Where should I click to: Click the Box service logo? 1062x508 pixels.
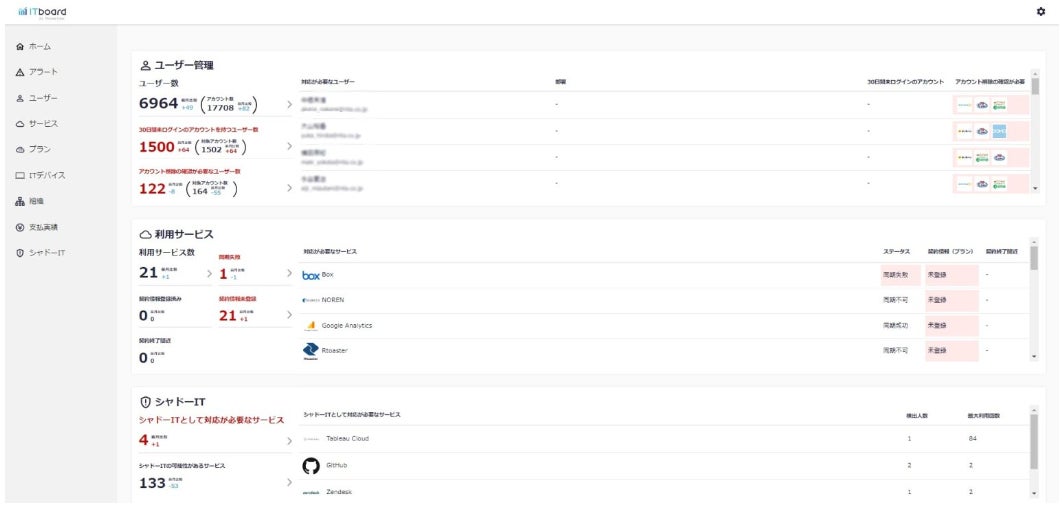311,276
